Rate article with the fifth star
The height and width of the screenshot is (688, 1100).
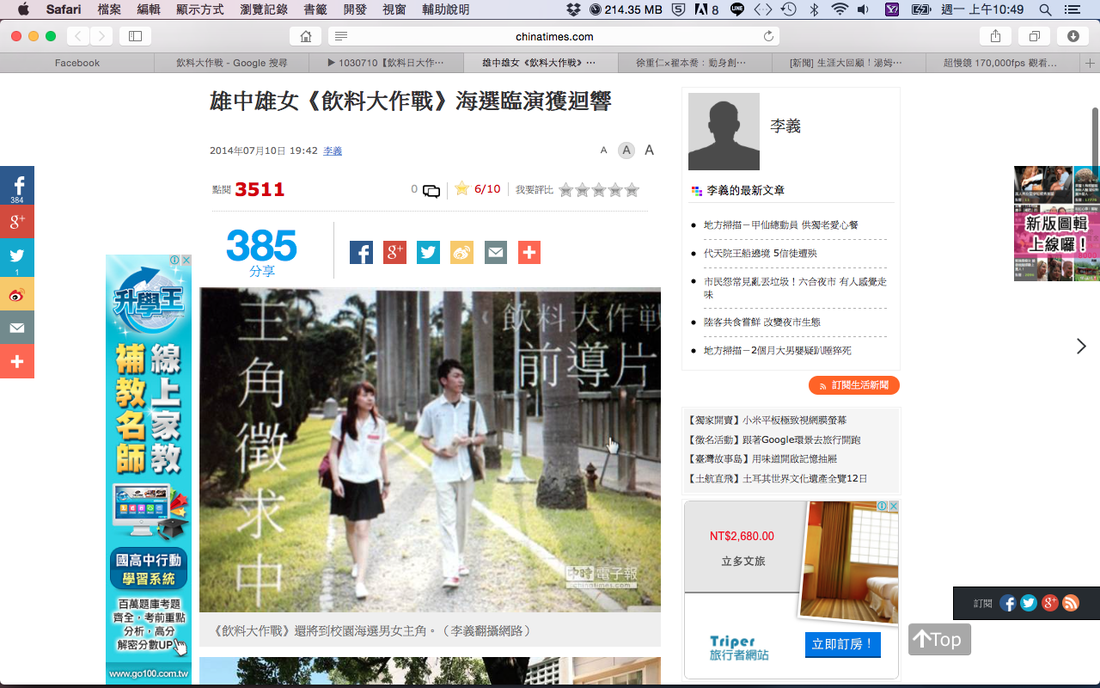click(x=632, y=190)
